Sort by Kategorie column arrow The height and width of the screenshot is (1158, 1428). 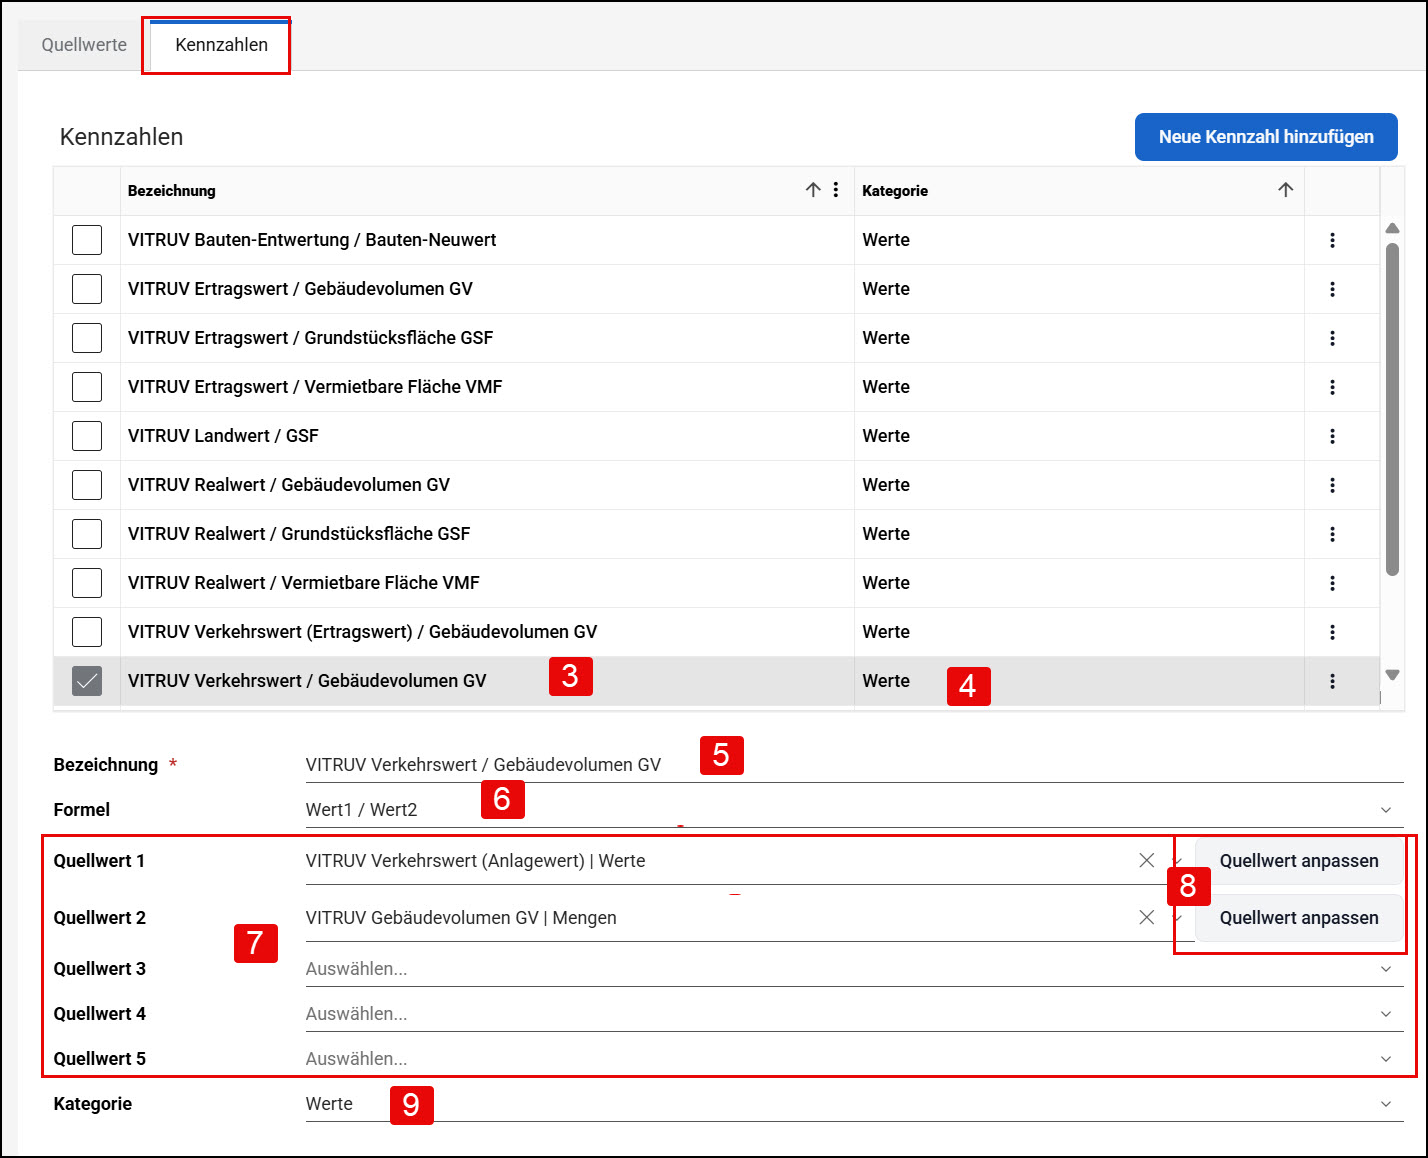point(1286,190)
